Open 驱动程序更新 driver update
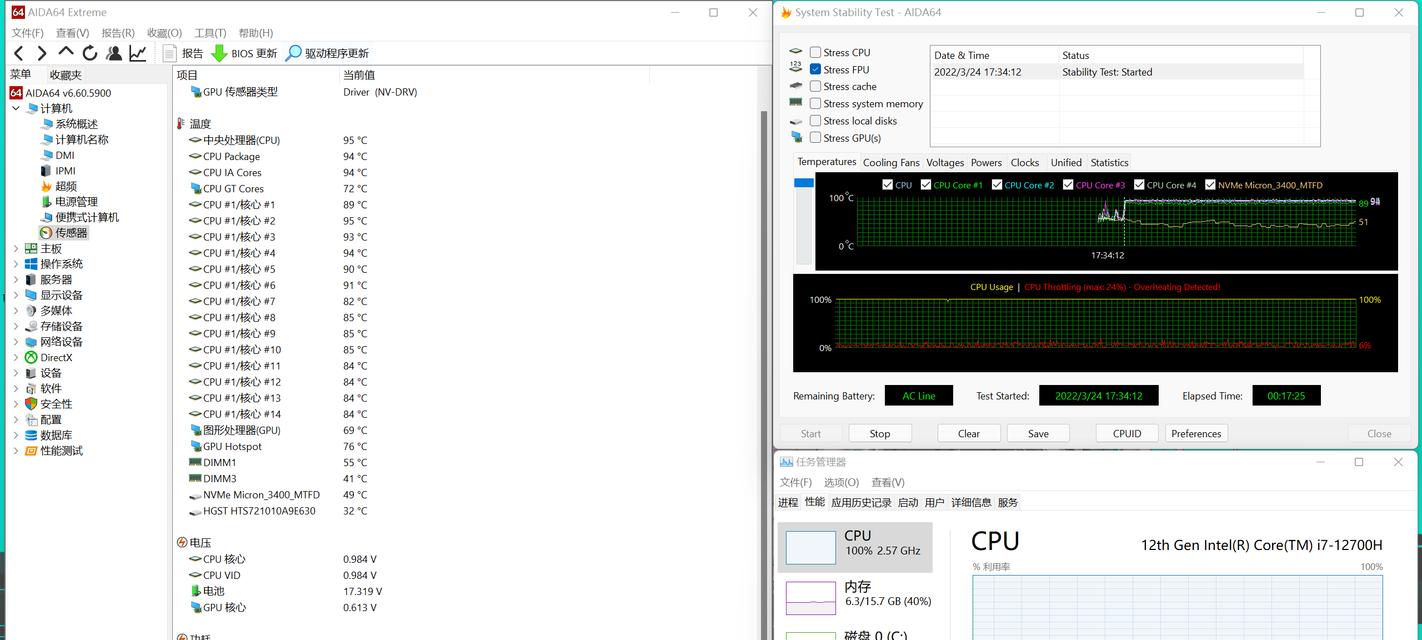Viewport: 1422px width, 640px height. [327, 53]
